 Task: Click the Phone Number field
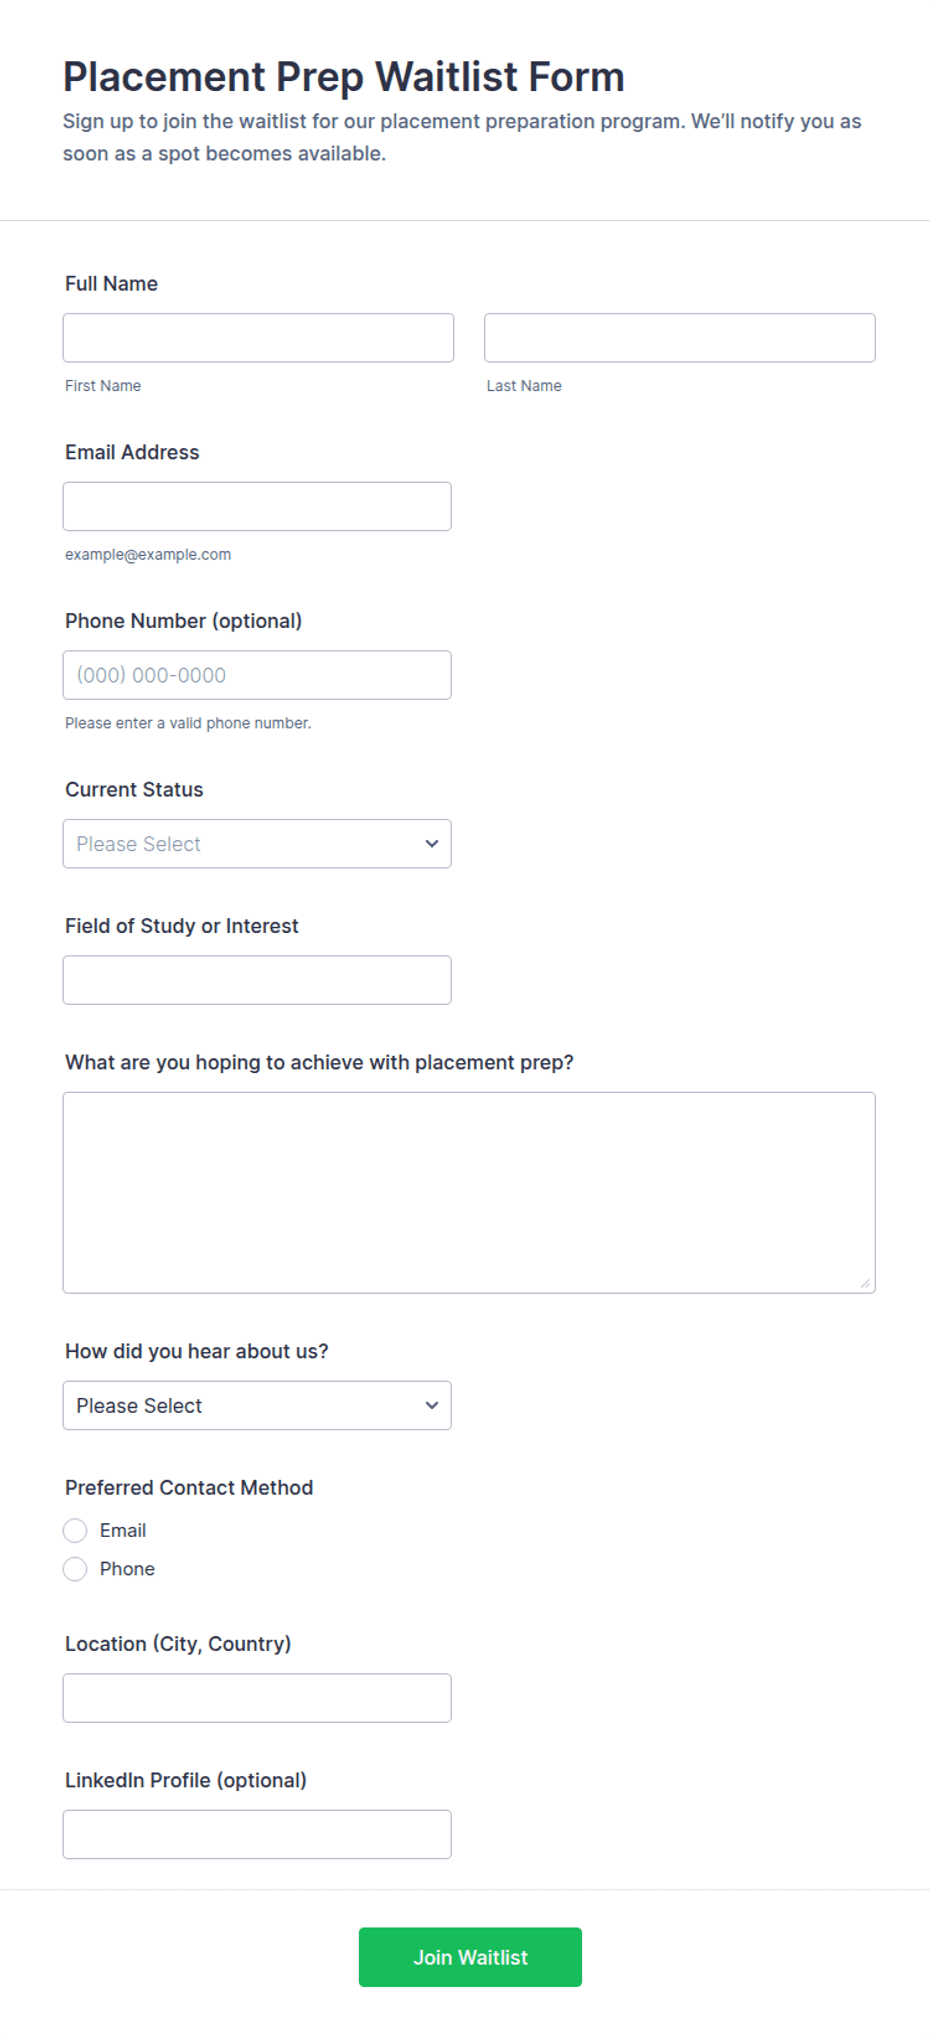pos(257,675)
